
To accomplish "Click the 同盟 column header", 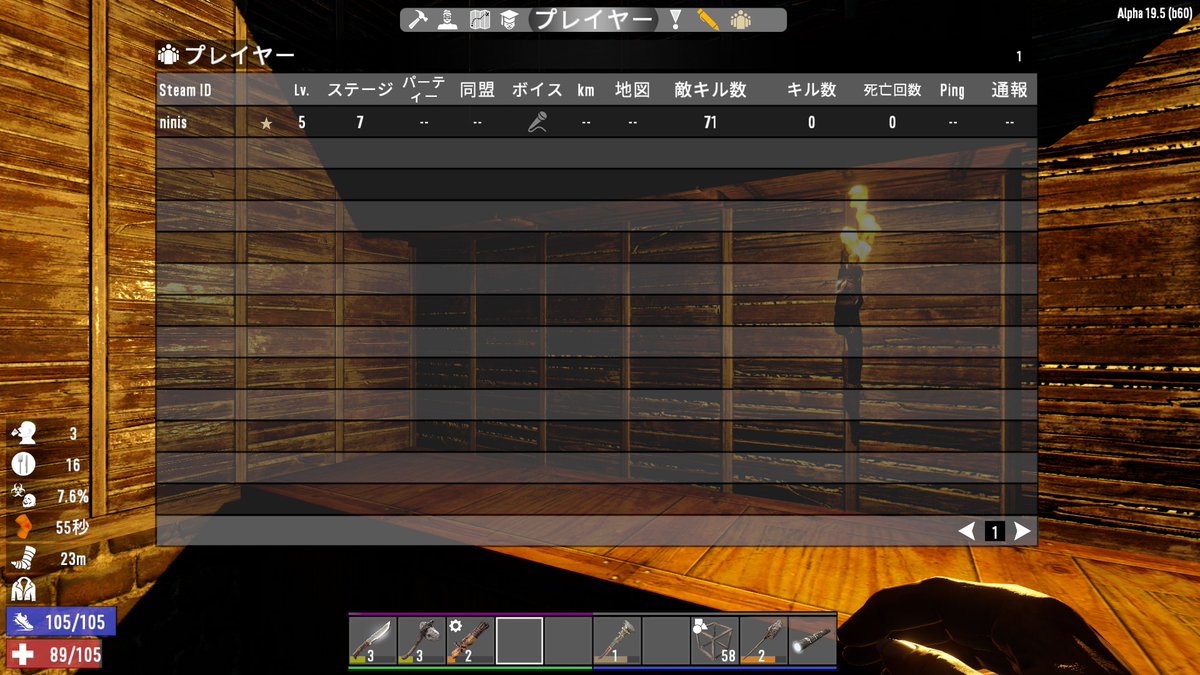I will [x=477, y=90].
